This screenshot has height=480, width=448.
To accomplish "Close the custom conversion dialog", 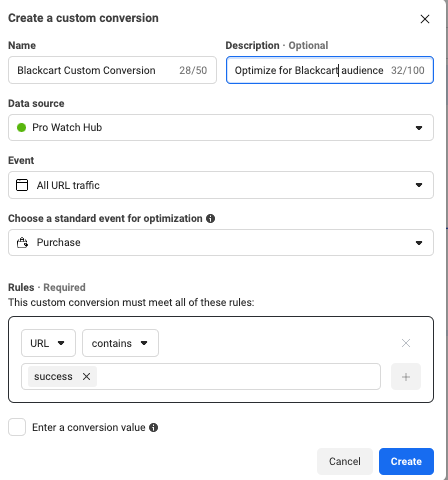I will (425, 19).
